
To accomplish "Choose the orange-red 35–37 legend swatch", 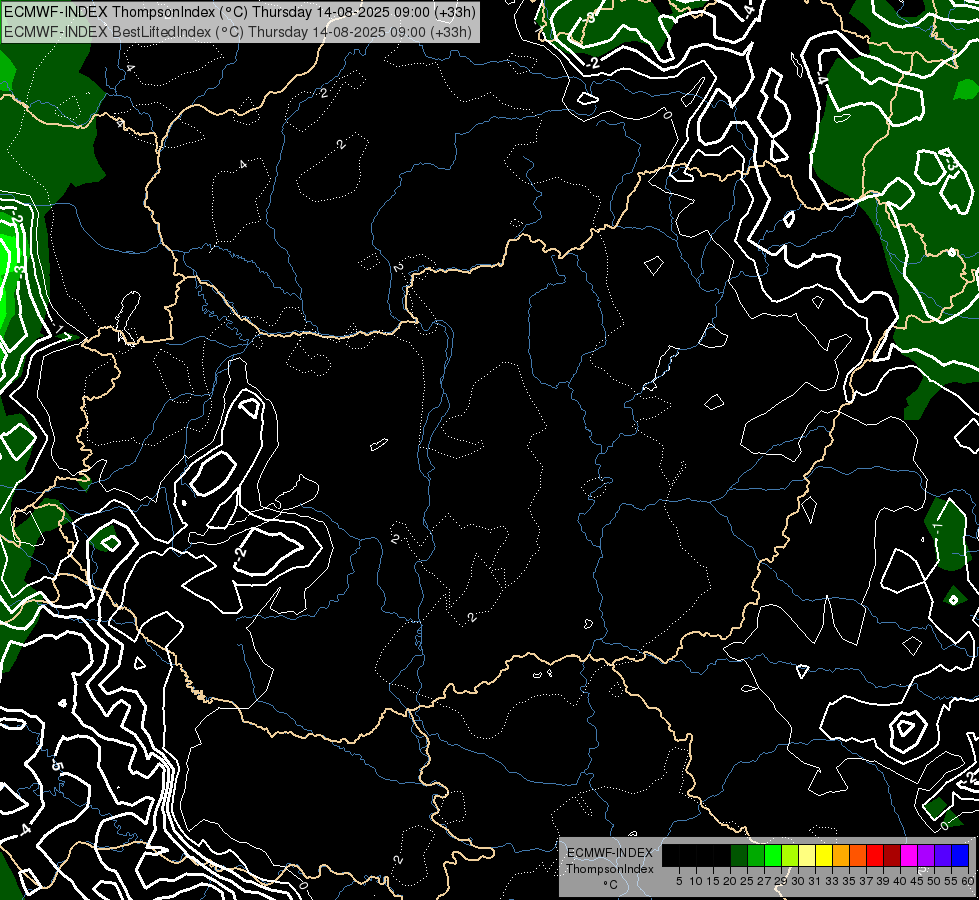I will click(x=858, y=856).
